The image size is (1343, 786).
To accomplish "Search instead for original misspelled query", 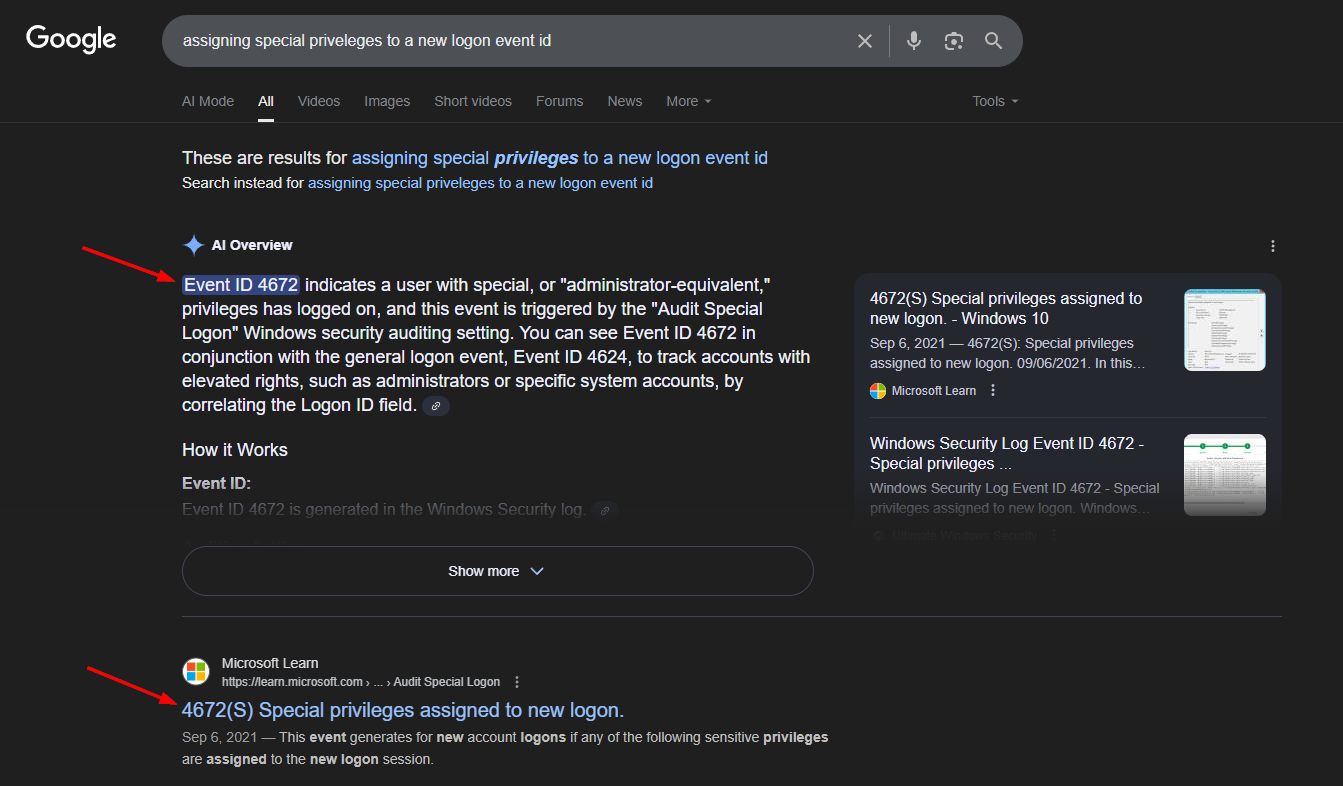I will point(480,183).
